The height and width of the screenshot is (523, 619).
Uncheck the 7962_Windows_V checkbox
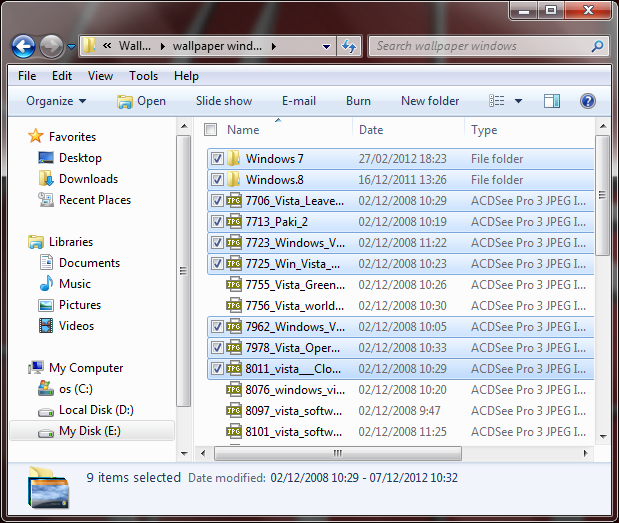pos(217,326)
